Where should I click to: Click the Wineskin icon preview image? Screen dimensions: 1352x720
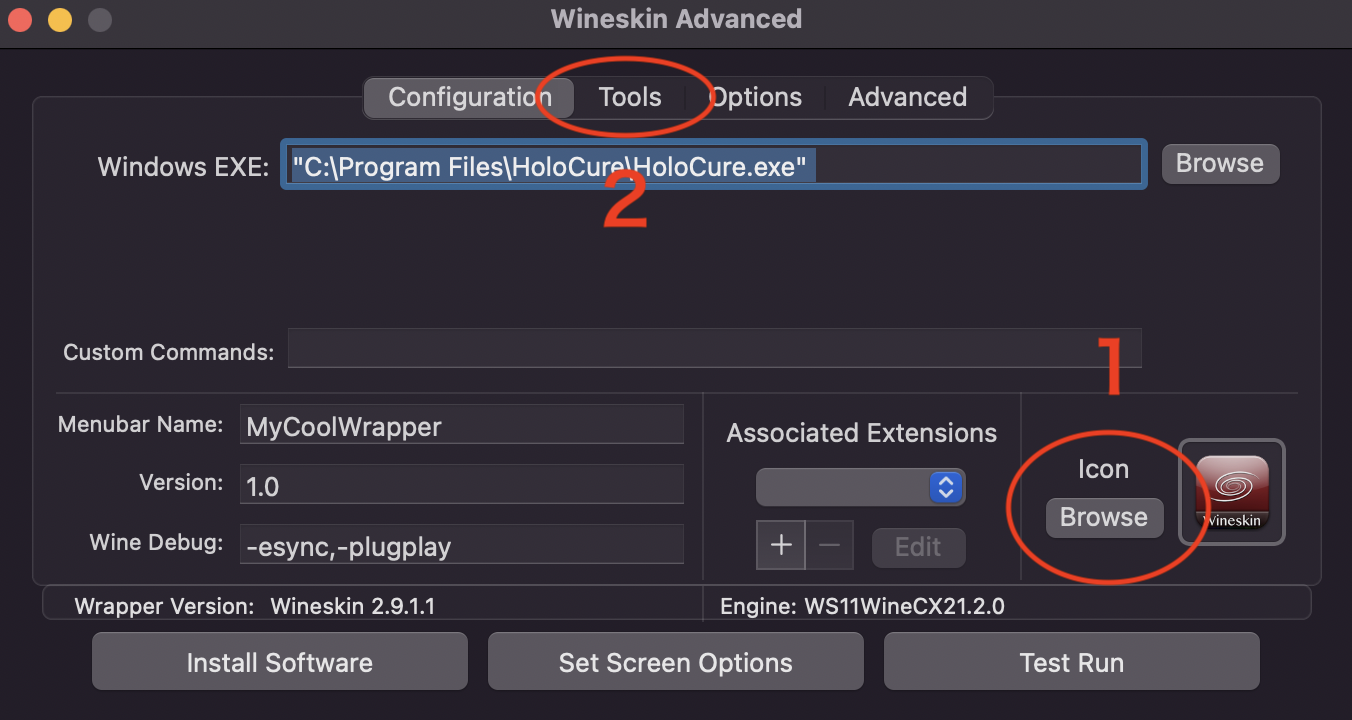click(1232, 492)
